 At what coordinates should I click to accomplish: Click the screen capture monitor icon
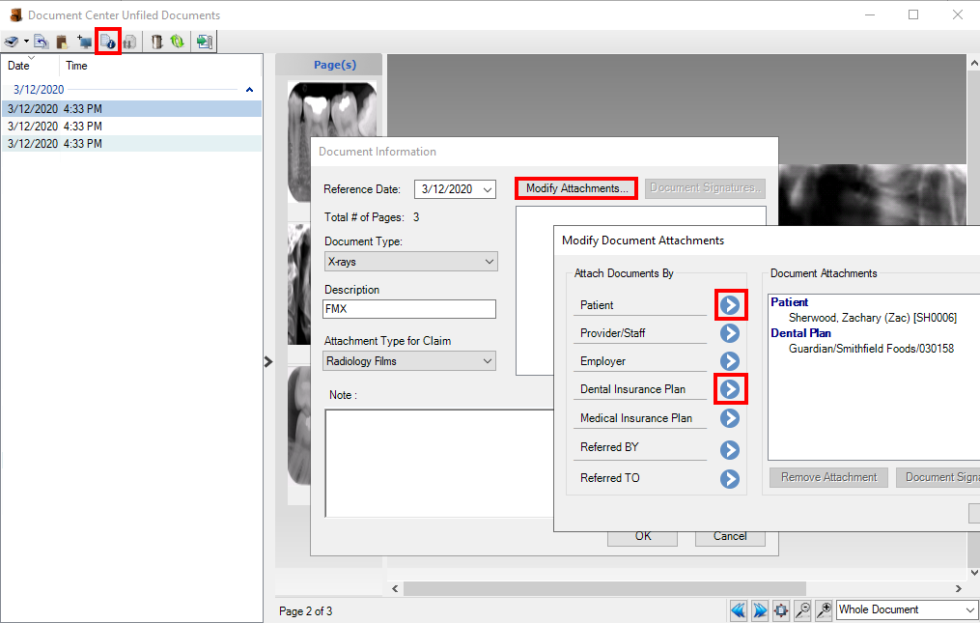coord(84,42)
